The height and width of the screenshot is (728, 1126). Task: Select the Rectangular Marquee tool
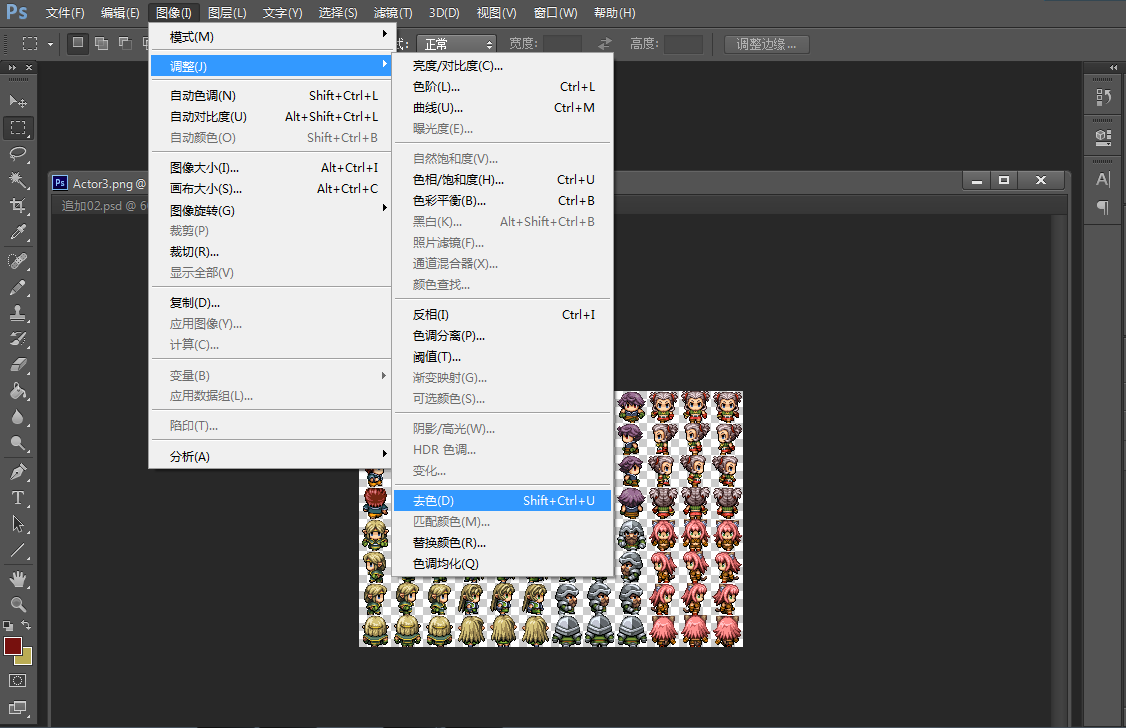[18, 128]
